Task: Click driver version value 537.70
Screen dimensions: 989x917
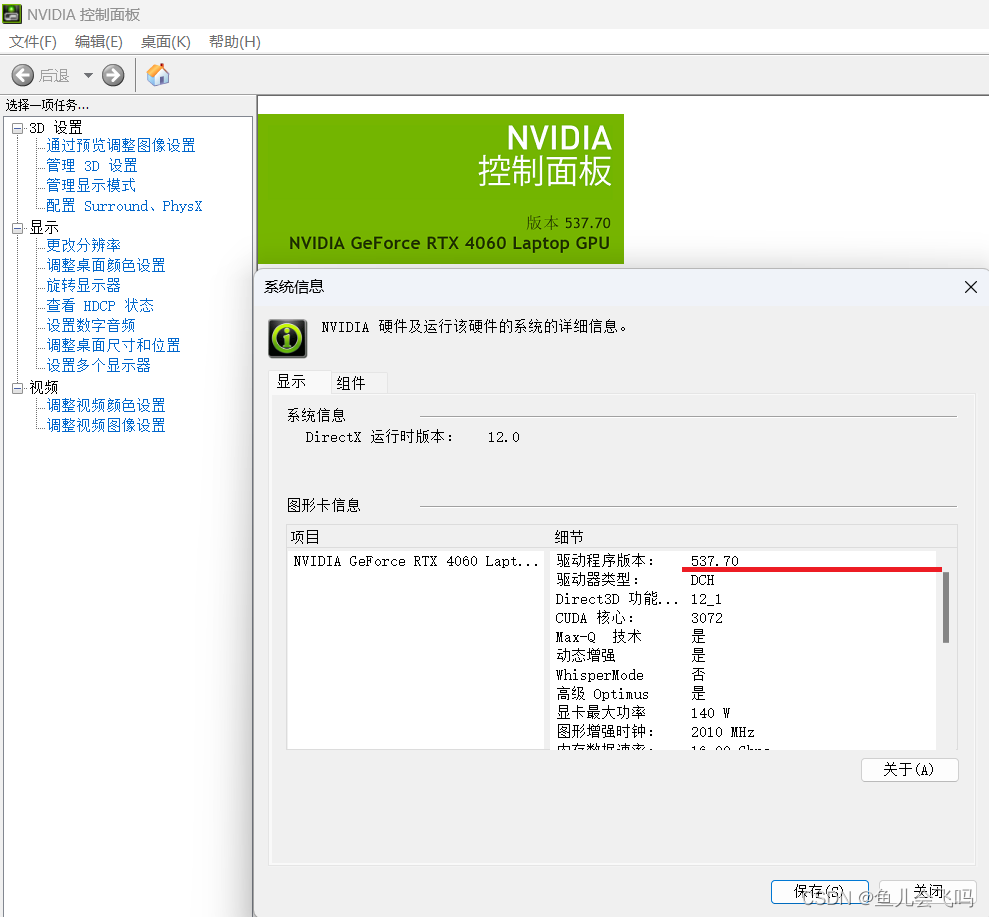Action: (x=715, y=561)
